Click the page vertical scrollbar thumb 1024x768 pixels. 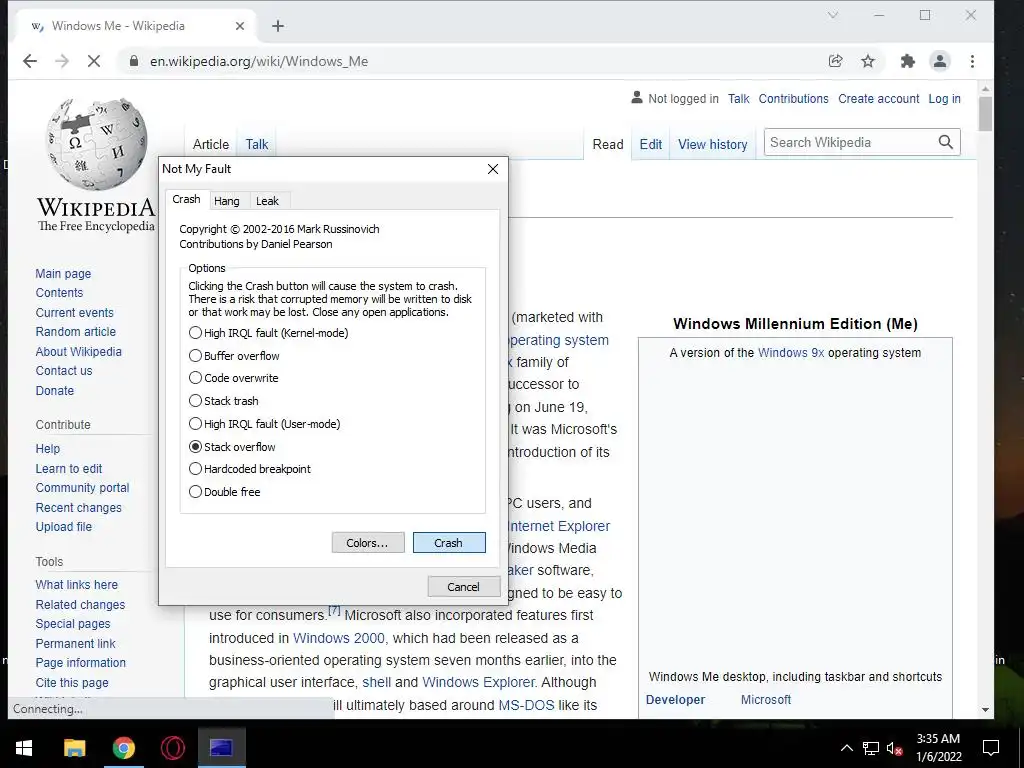[x=985, y=114]
